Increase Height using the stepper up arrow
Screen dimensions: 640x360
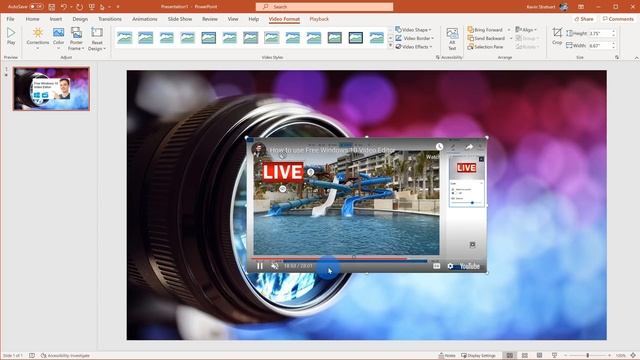[613, 31]
